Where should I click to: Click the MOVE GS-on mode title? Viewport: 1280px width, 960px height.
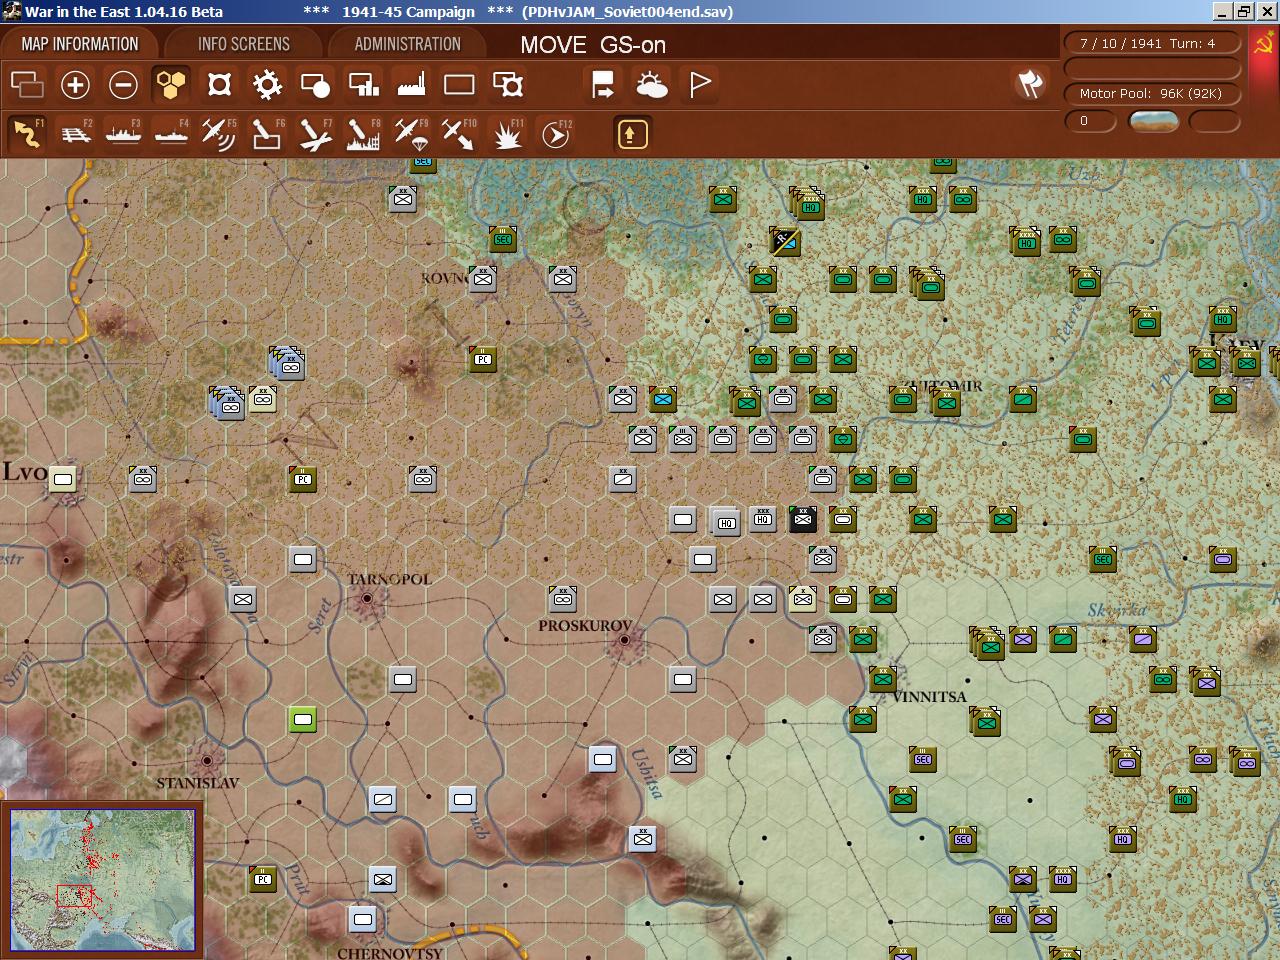click(593, 45)
